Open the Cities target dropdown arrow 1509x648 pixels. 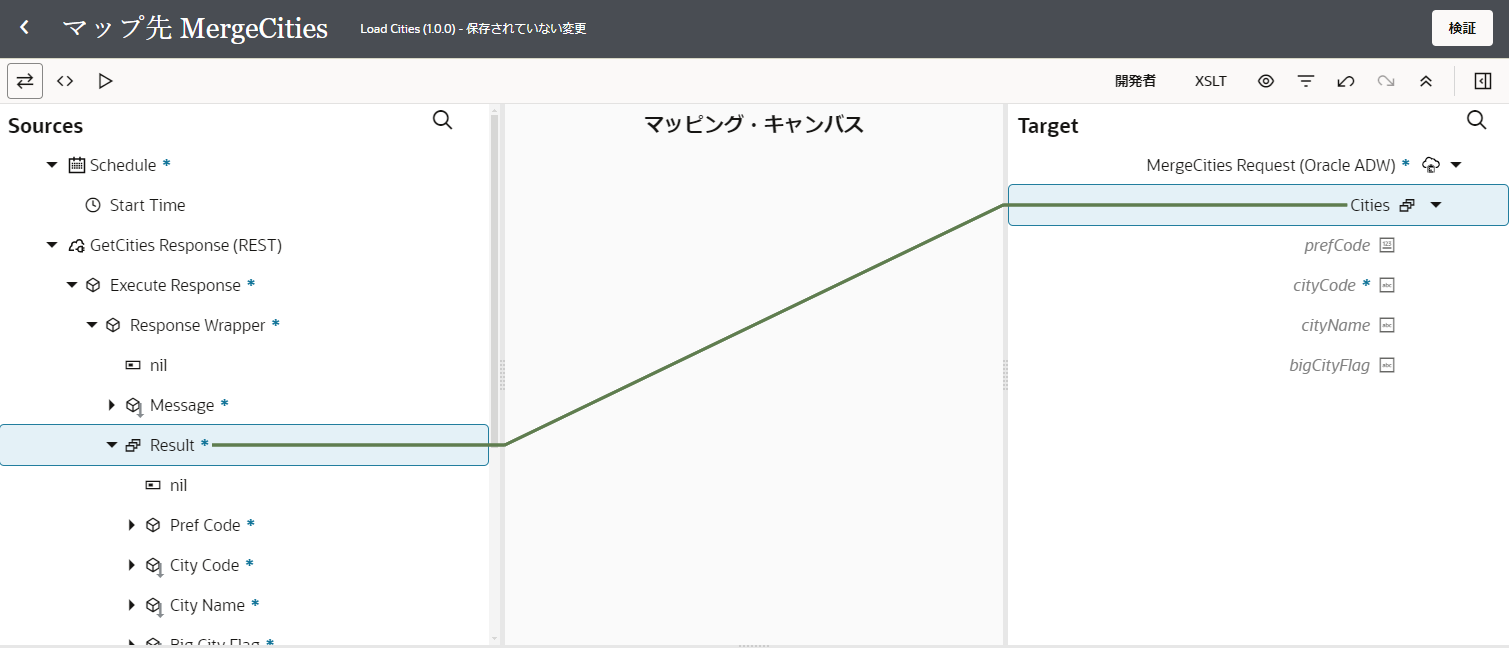tap(1436, 205)
